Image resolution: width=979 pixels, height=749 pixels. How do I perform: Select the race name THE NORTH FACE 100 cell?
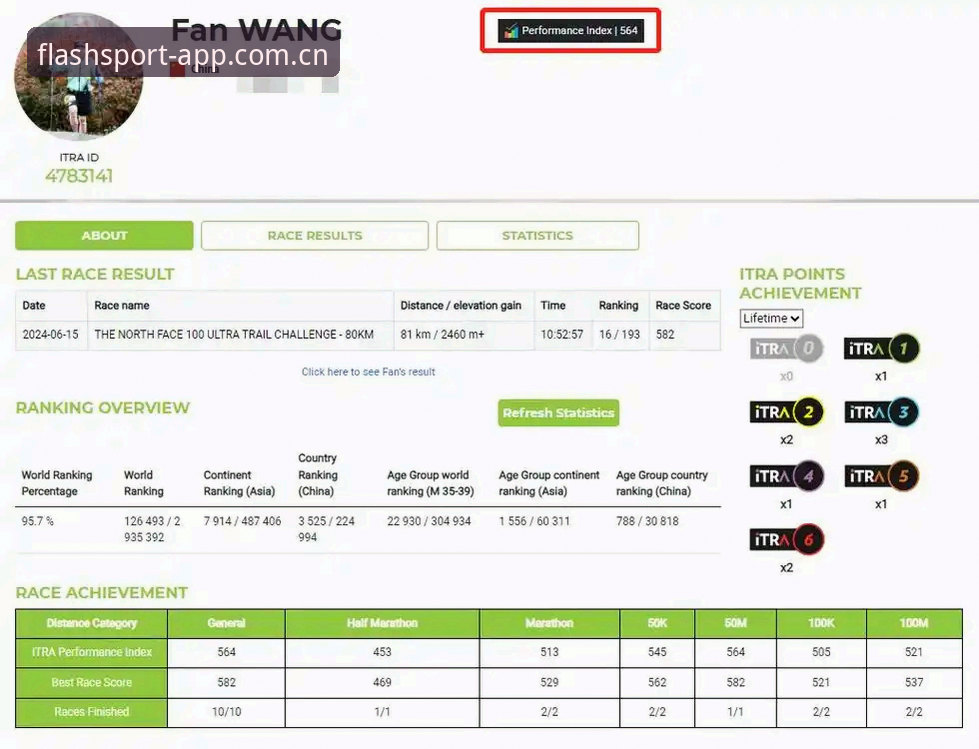240,335
